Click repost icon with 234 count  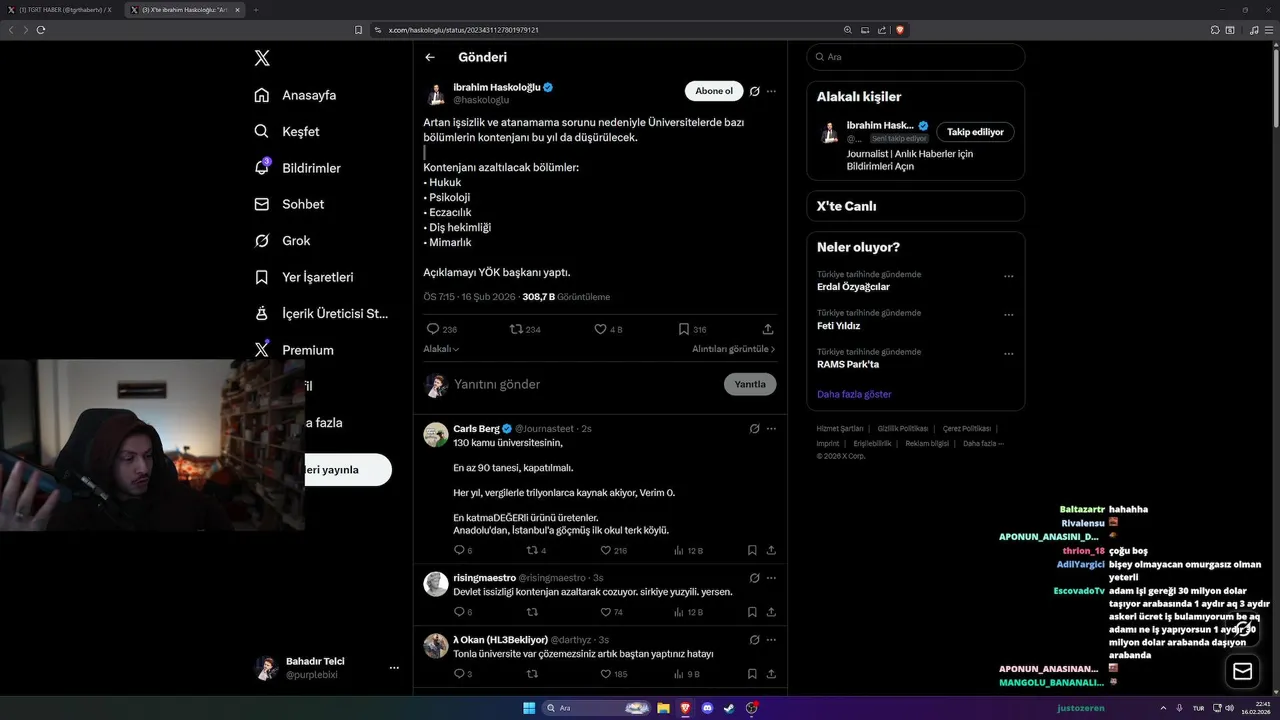click(x=516, y=329)
